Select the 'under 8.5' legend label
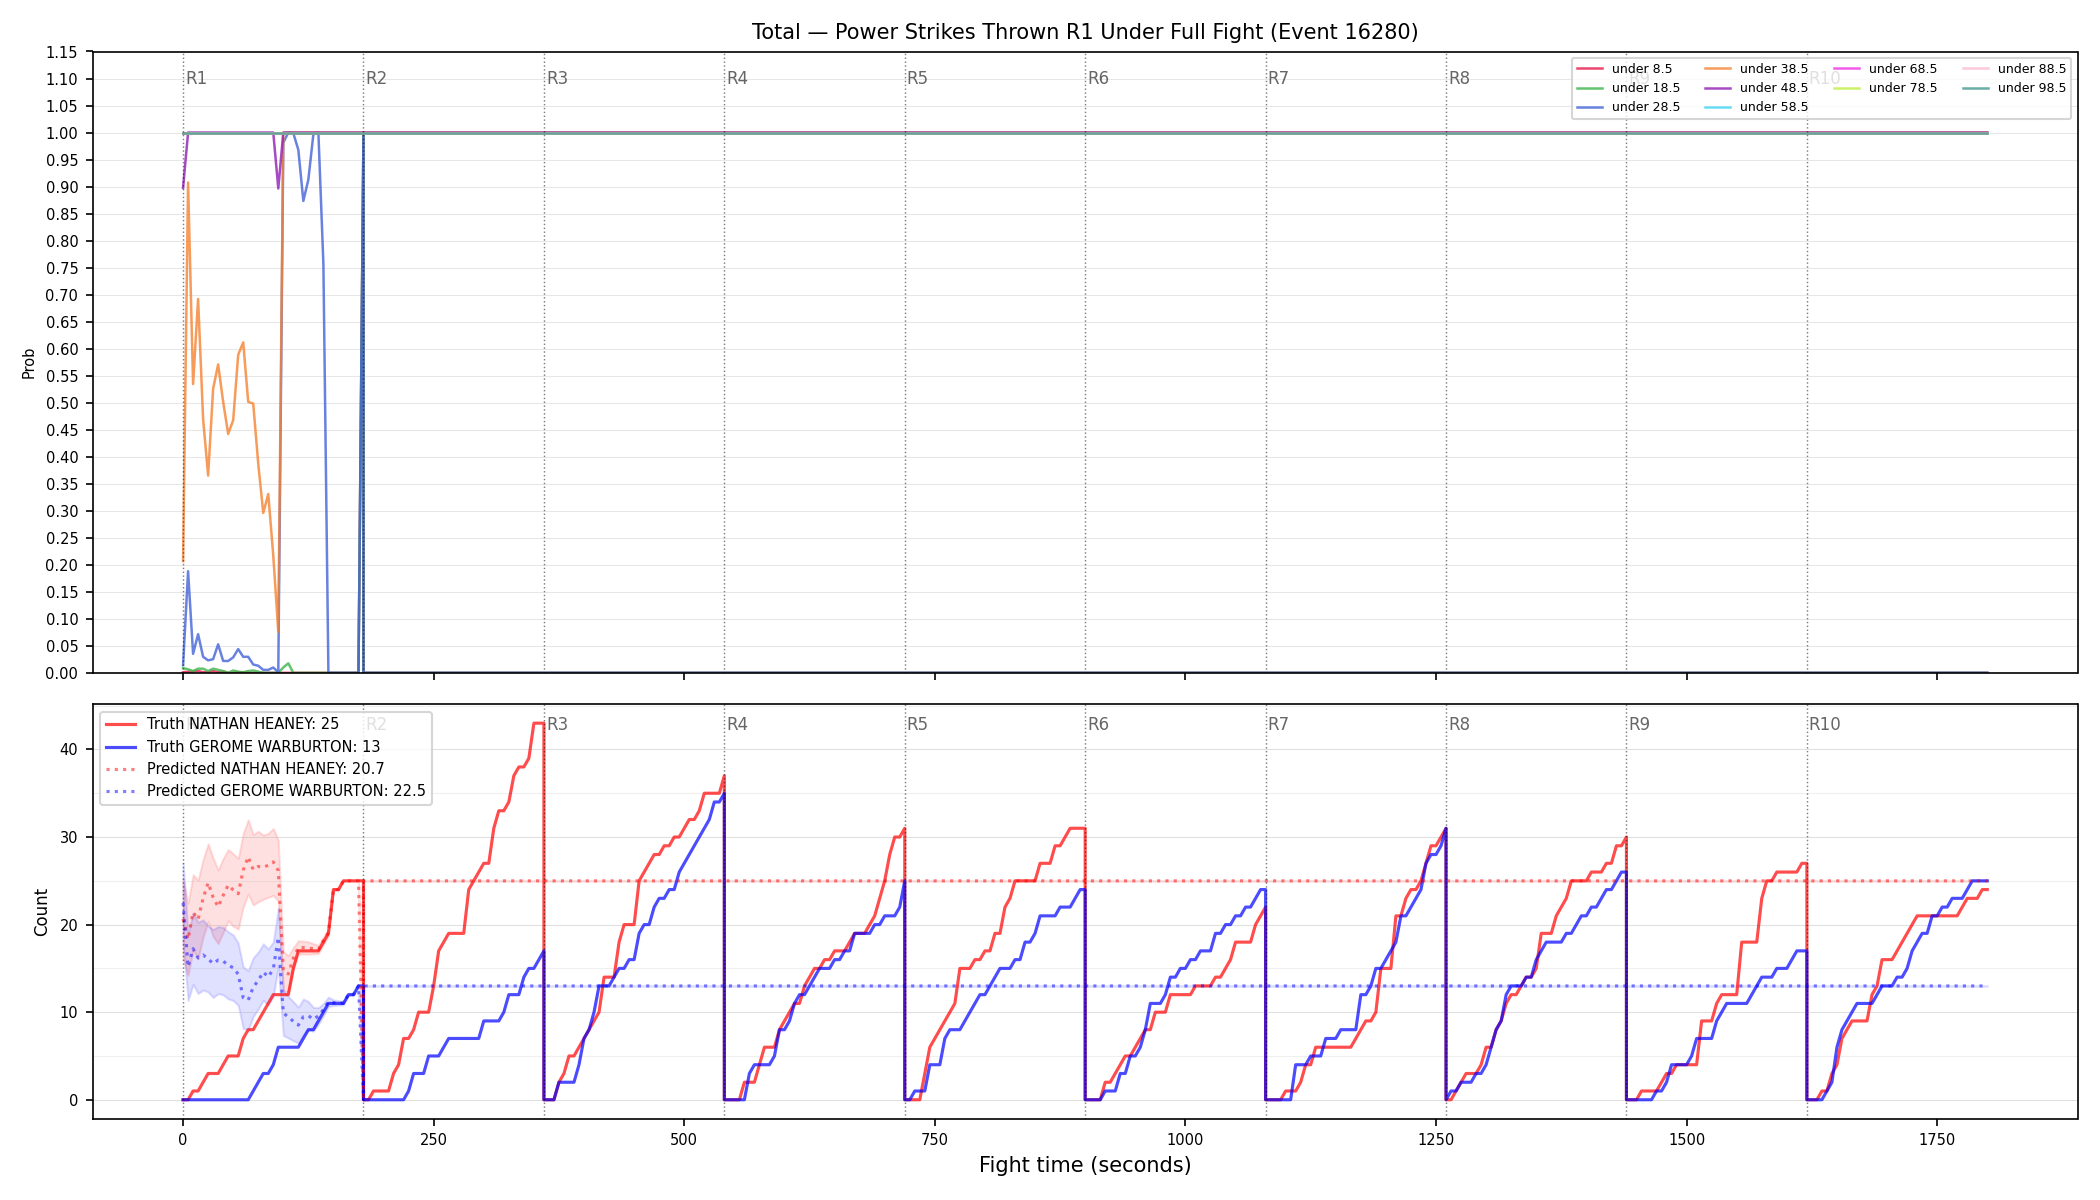This screenshot has width=2100, height=1200. [x=1642, y=69]
